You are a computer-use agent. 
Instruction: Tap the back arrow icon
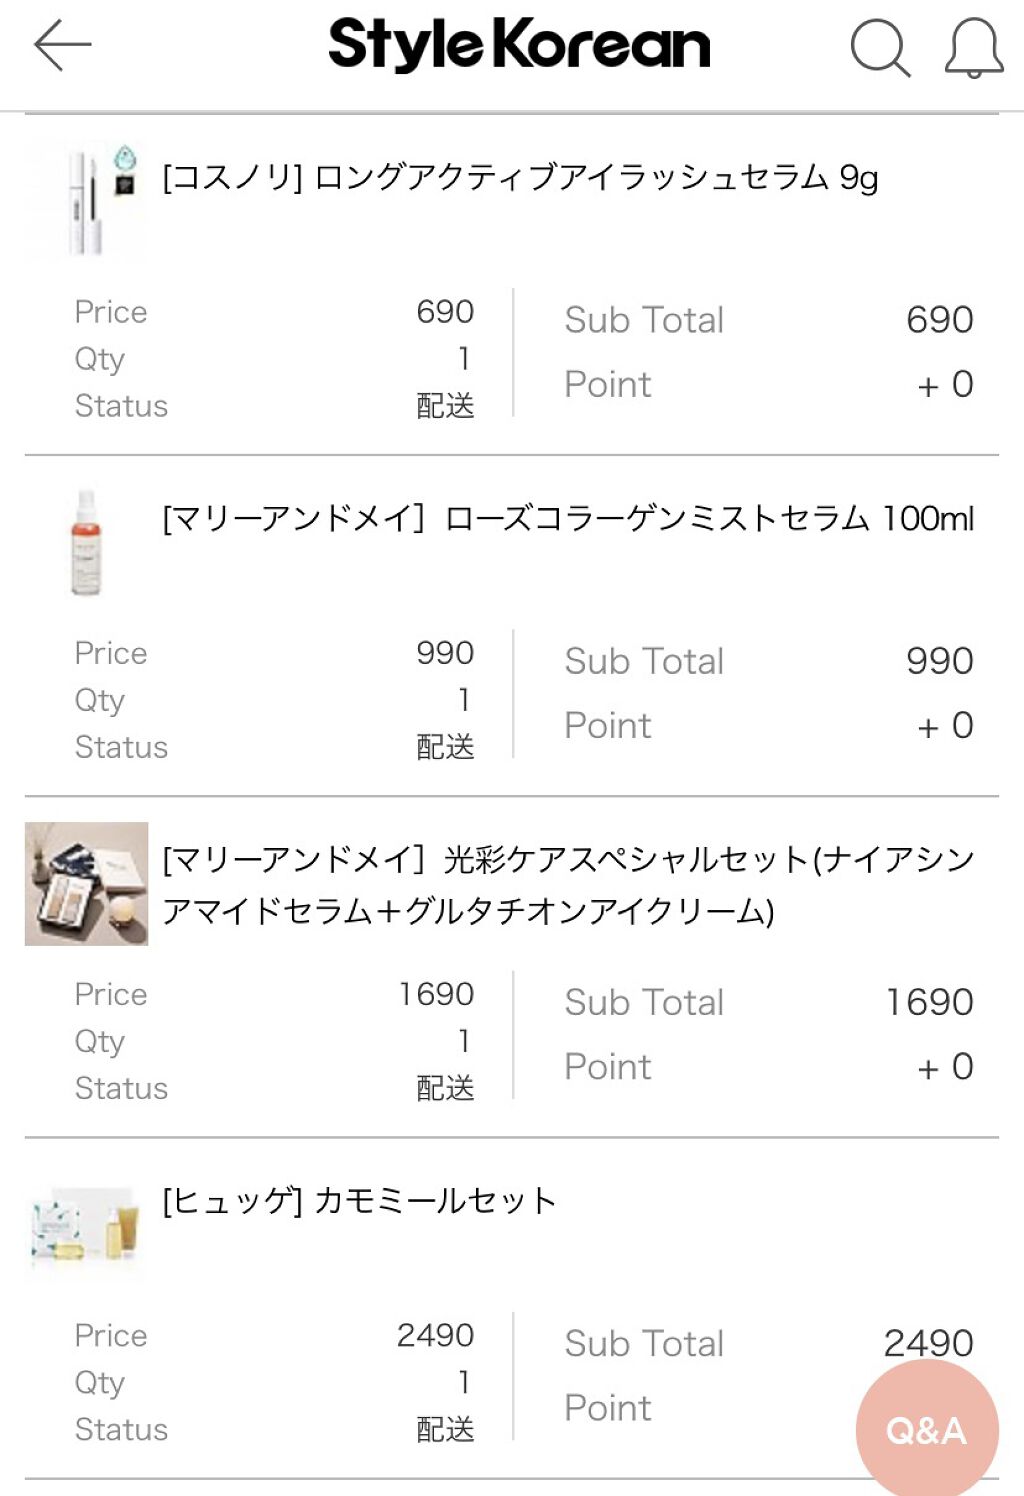pyautogui.click(x=62, y=46)
